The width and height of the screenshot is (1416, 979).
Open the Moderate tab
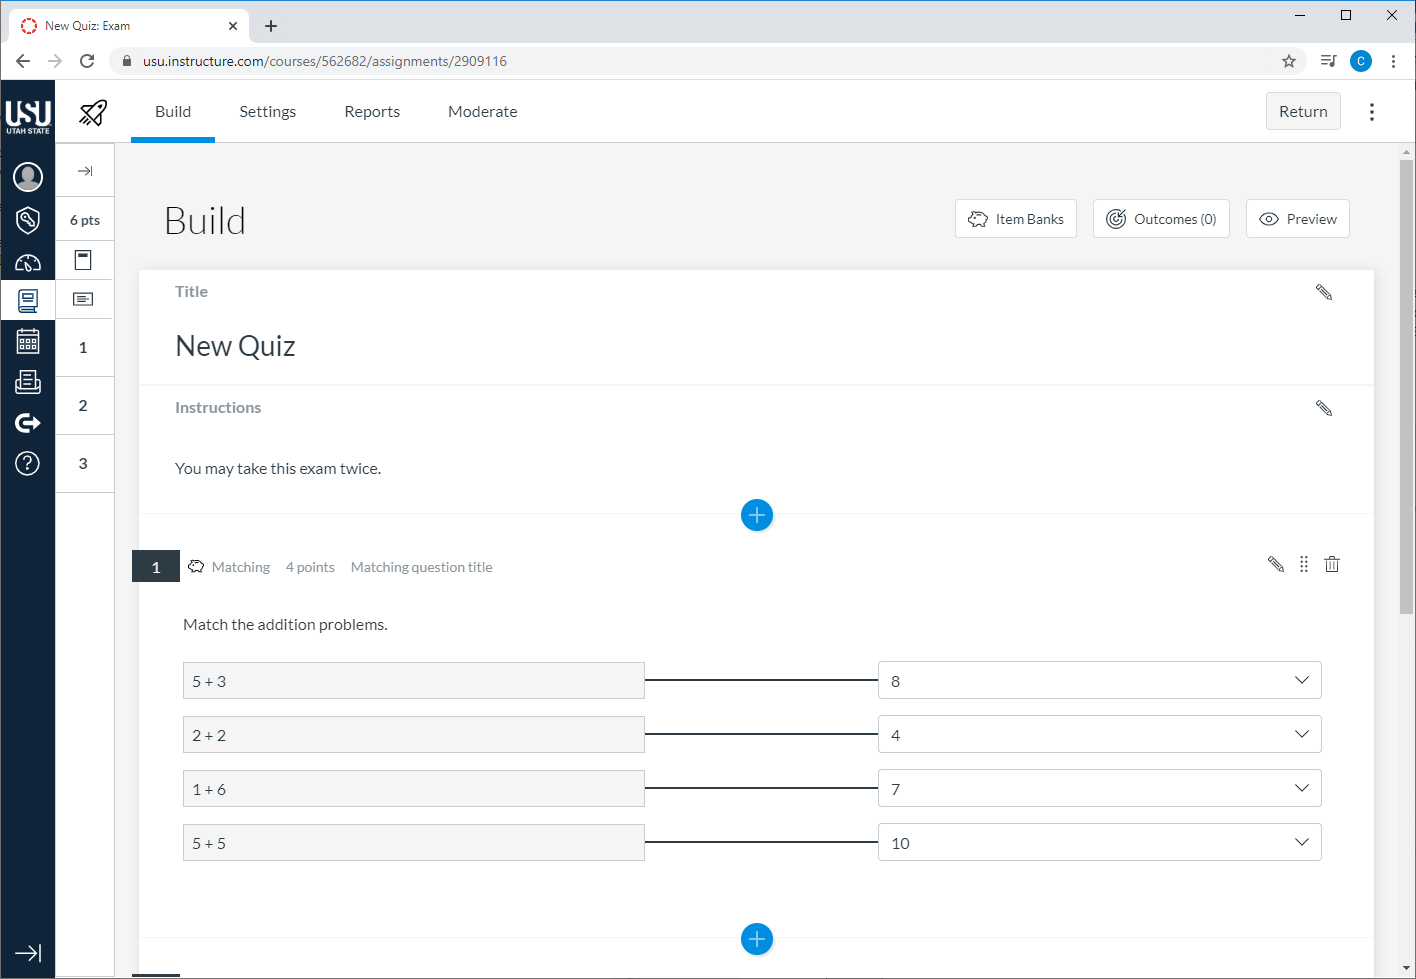483,111
